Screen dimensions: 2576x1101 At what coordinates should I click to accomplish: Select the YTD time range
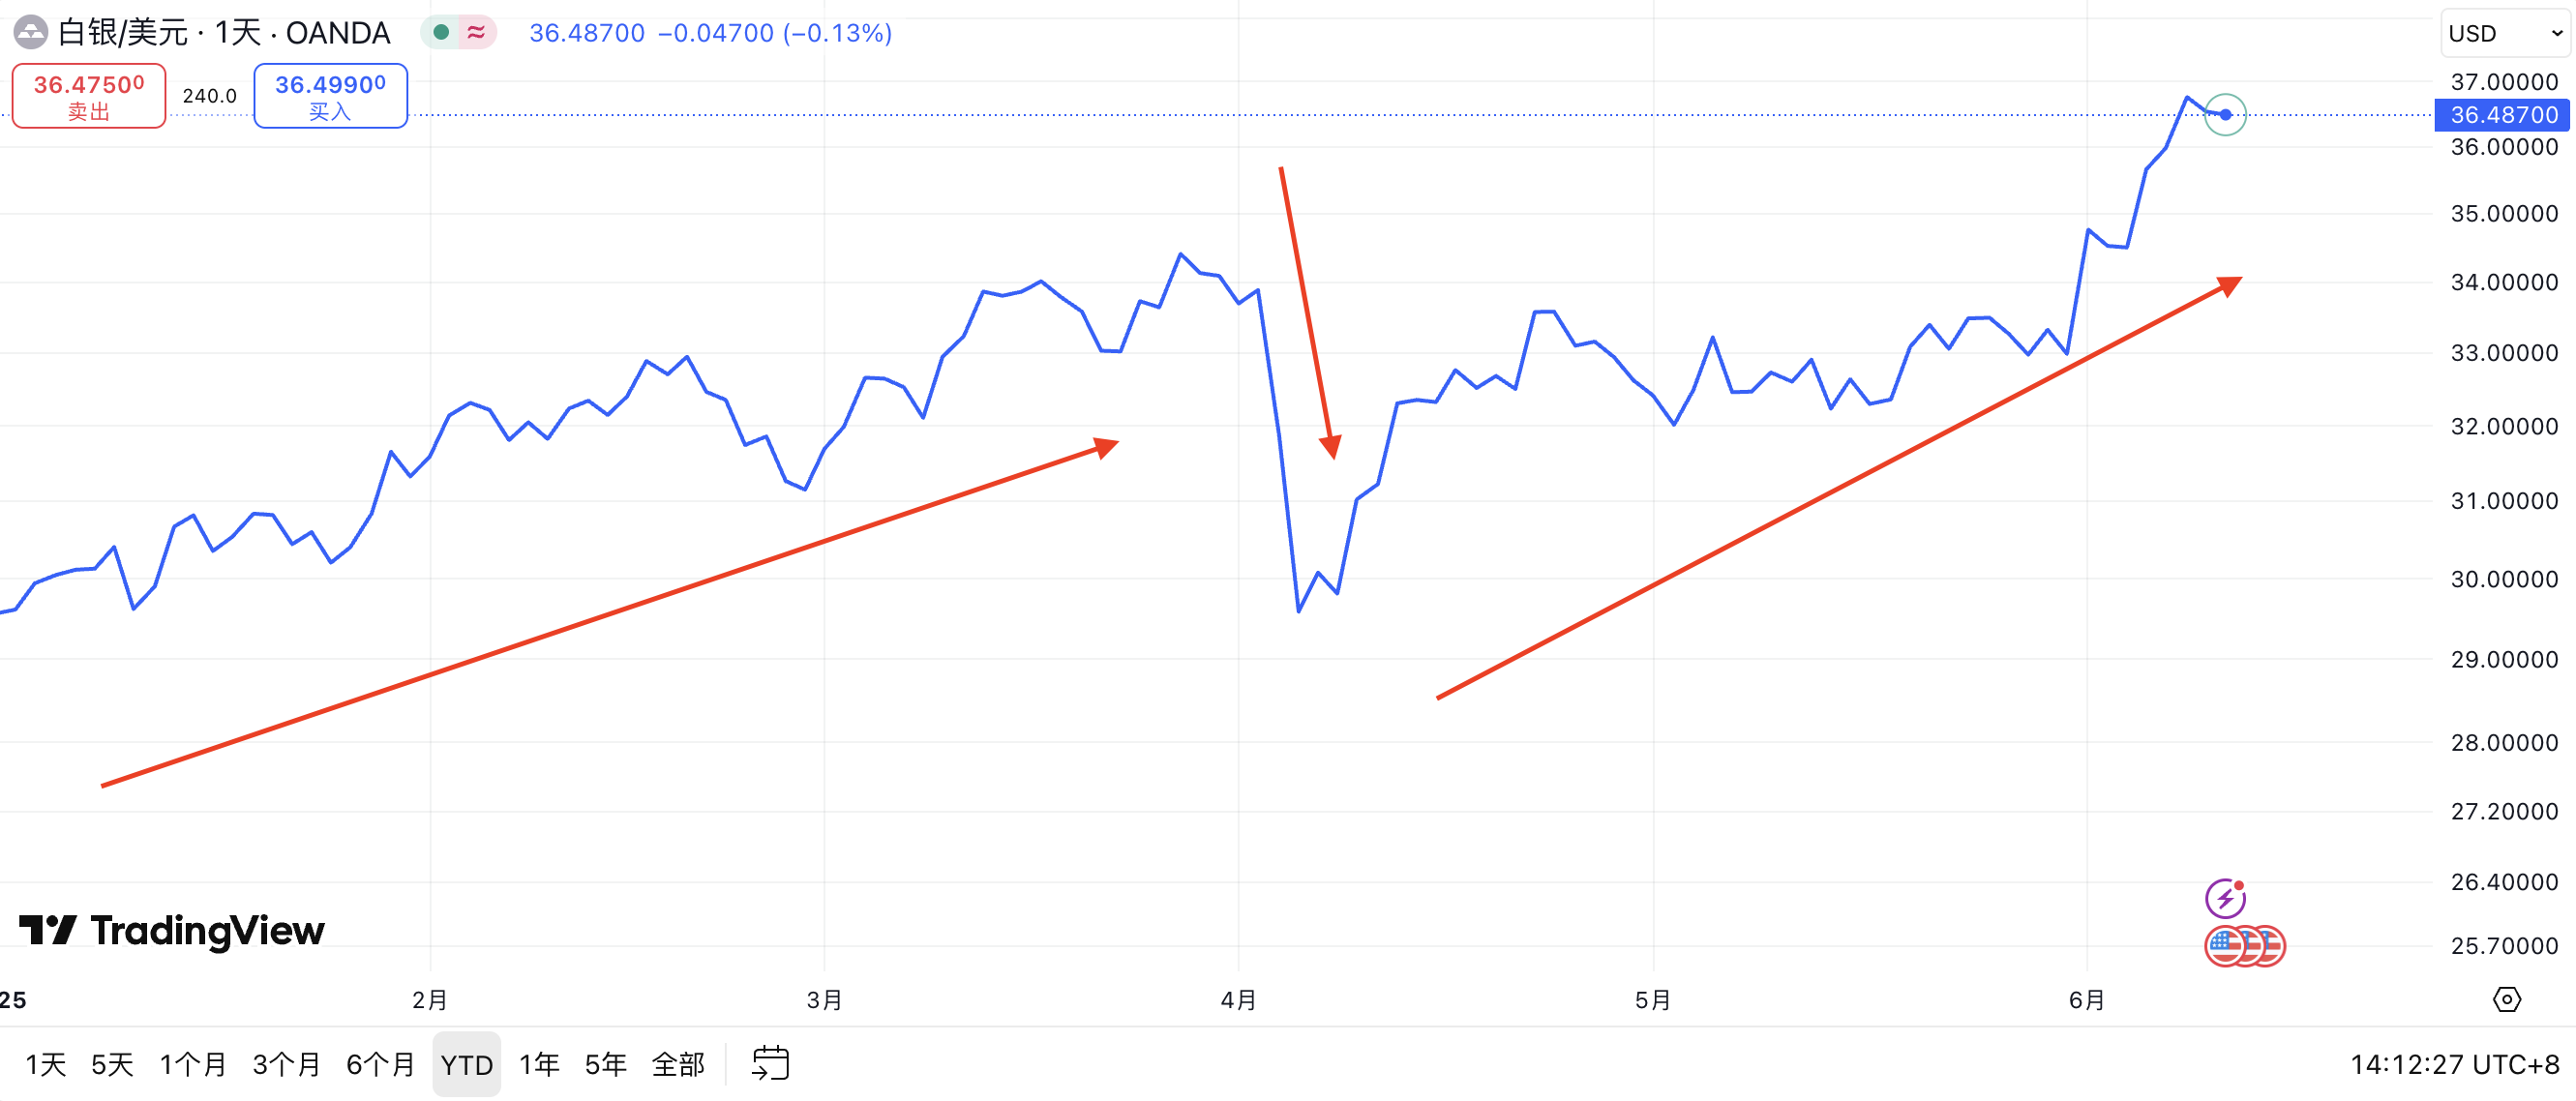pyautogui.click(x=466, y=1064)
